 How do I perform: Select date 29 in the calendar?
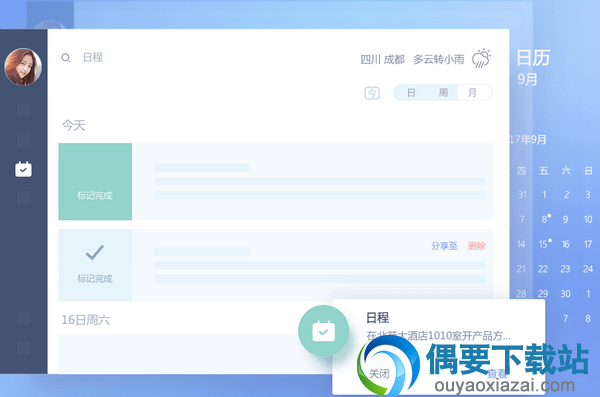(x=543, y=294)
